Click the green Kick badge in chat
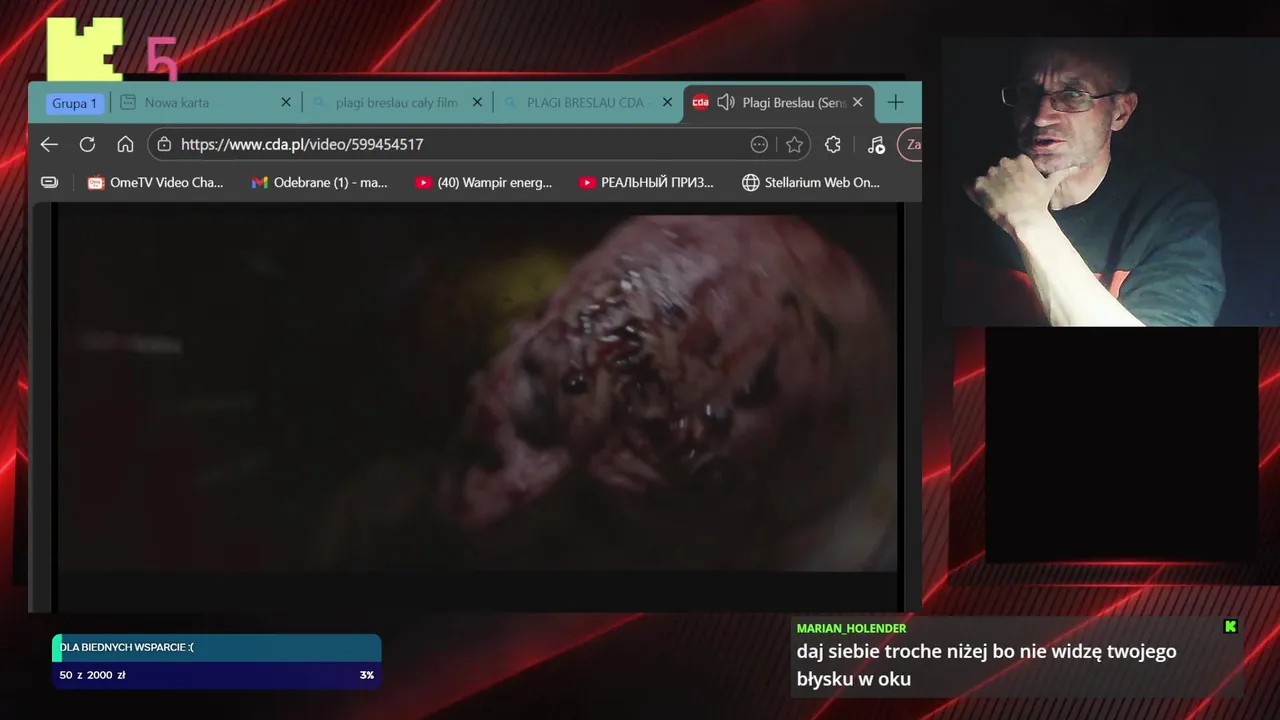 pos(1231,627)
